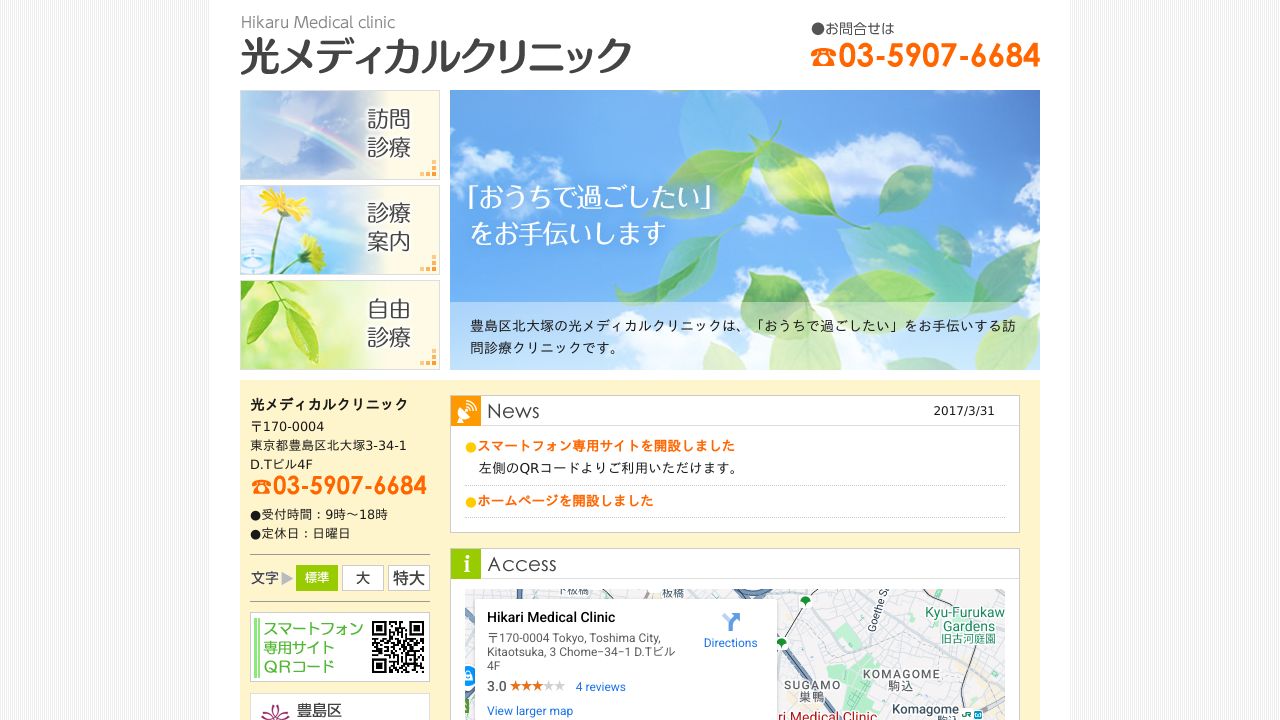Open the smartphone site QR code
The width and height of the screenshot is (1280, 720).
tap(398, 646)
